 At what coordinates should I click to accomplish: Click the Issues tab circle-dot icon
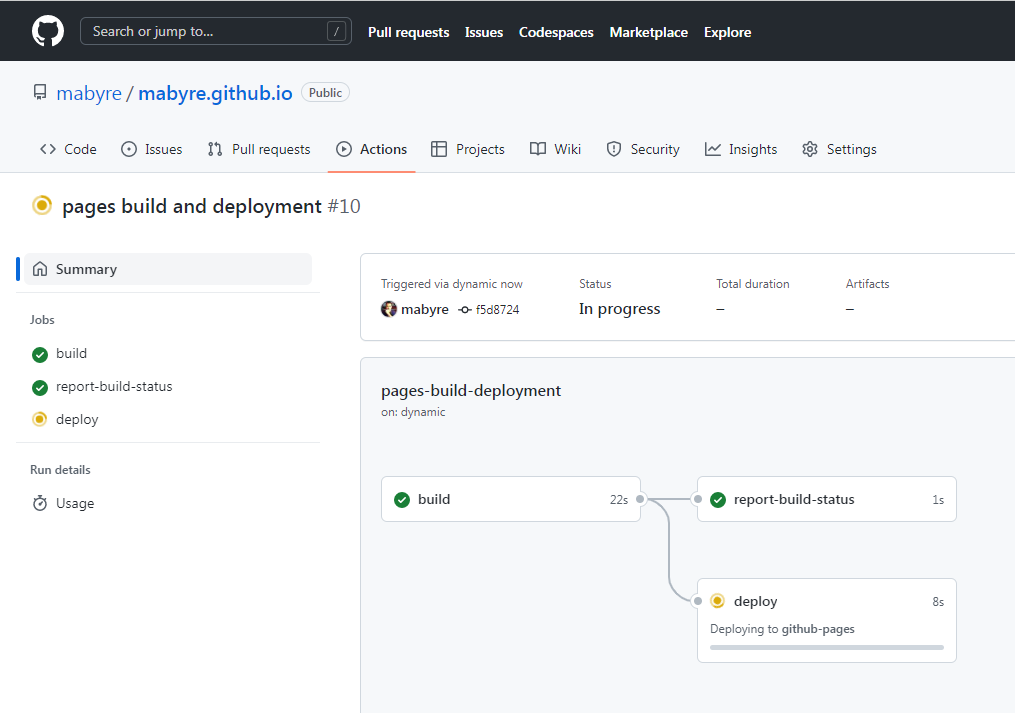click(x=129, y=149)
